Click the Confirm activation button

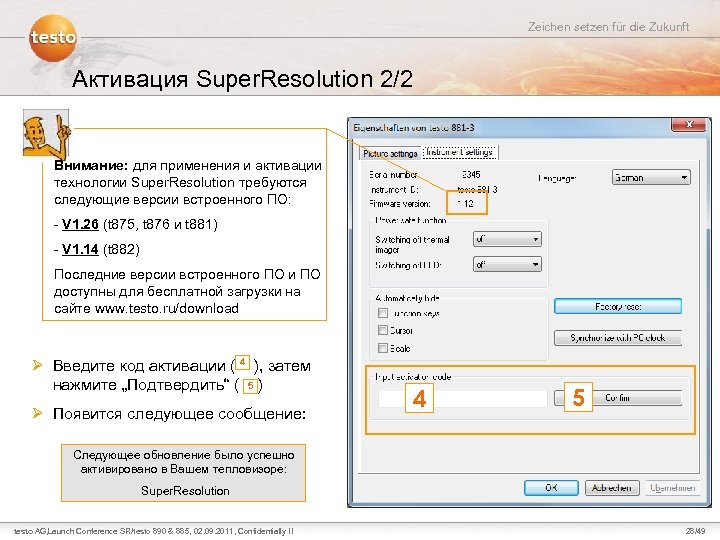618,398
